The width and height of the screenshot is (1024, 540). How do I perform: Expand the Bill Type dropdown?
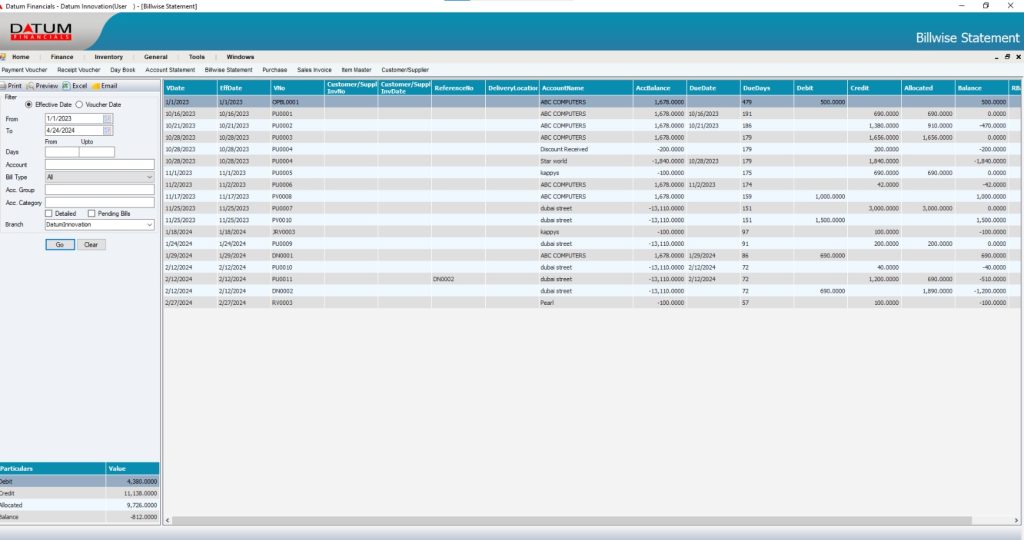tap(149, 177)
